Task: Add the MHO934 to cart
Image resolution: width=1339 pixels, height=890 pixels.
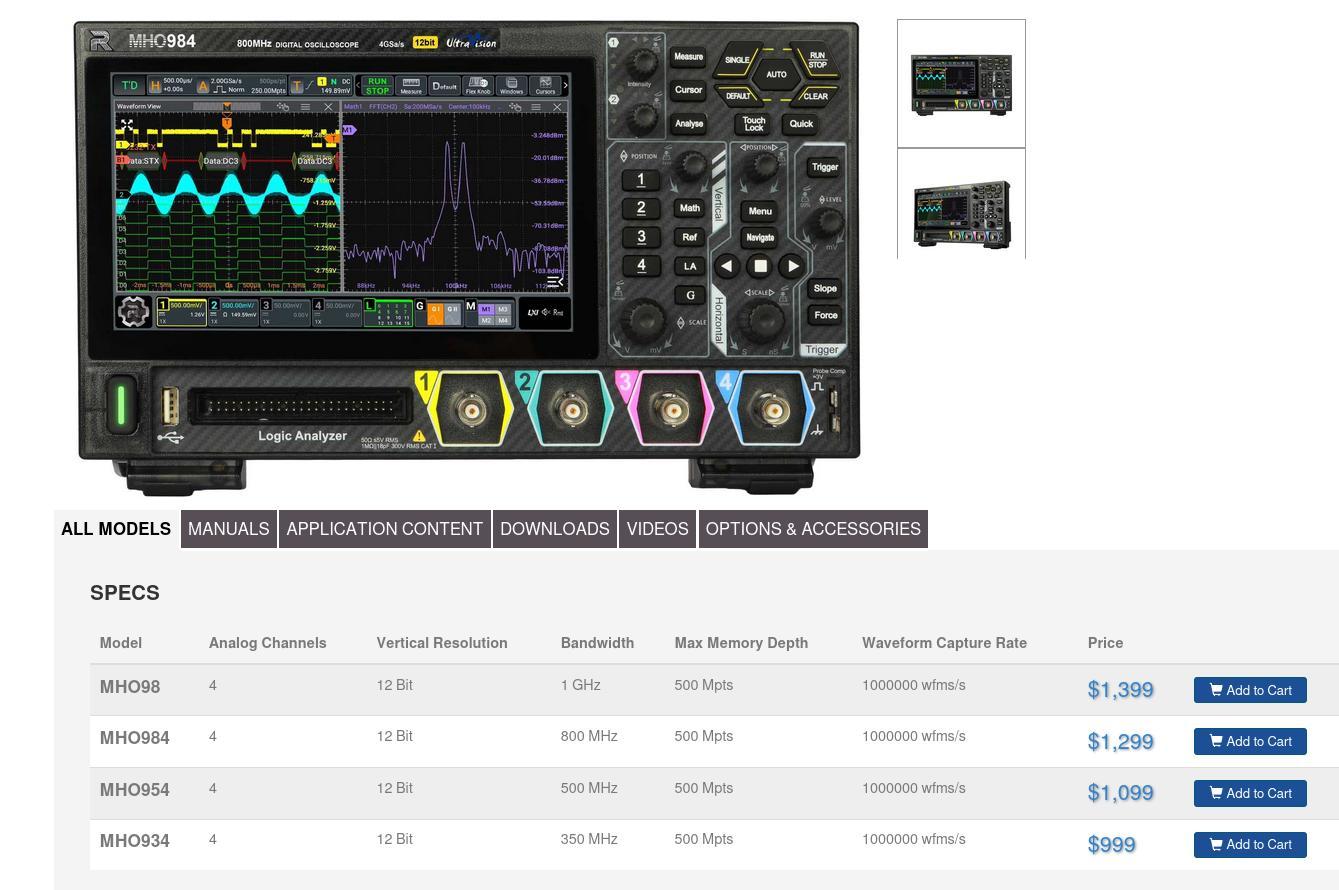Action: (x=1249, y=844)
